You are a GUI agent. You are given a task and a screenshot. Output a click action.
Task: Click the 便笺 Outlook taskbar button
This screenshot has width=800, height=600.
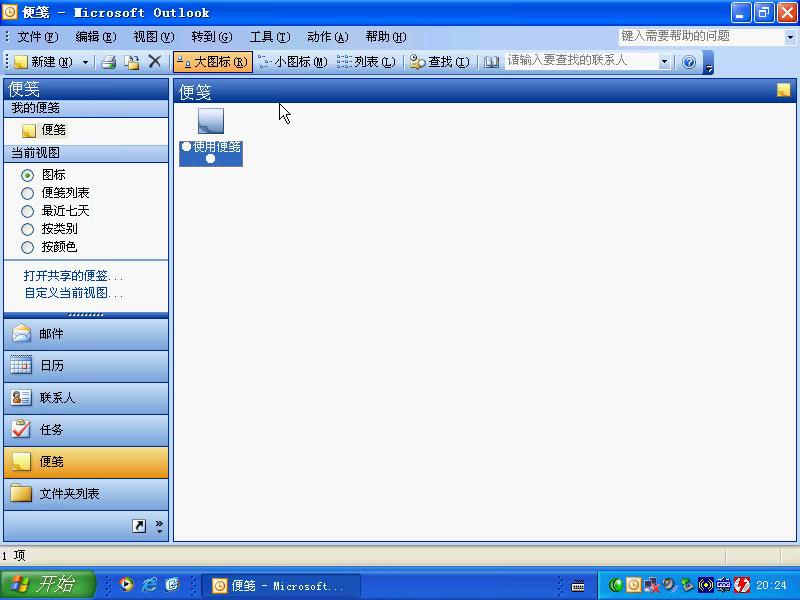point(281,586)
